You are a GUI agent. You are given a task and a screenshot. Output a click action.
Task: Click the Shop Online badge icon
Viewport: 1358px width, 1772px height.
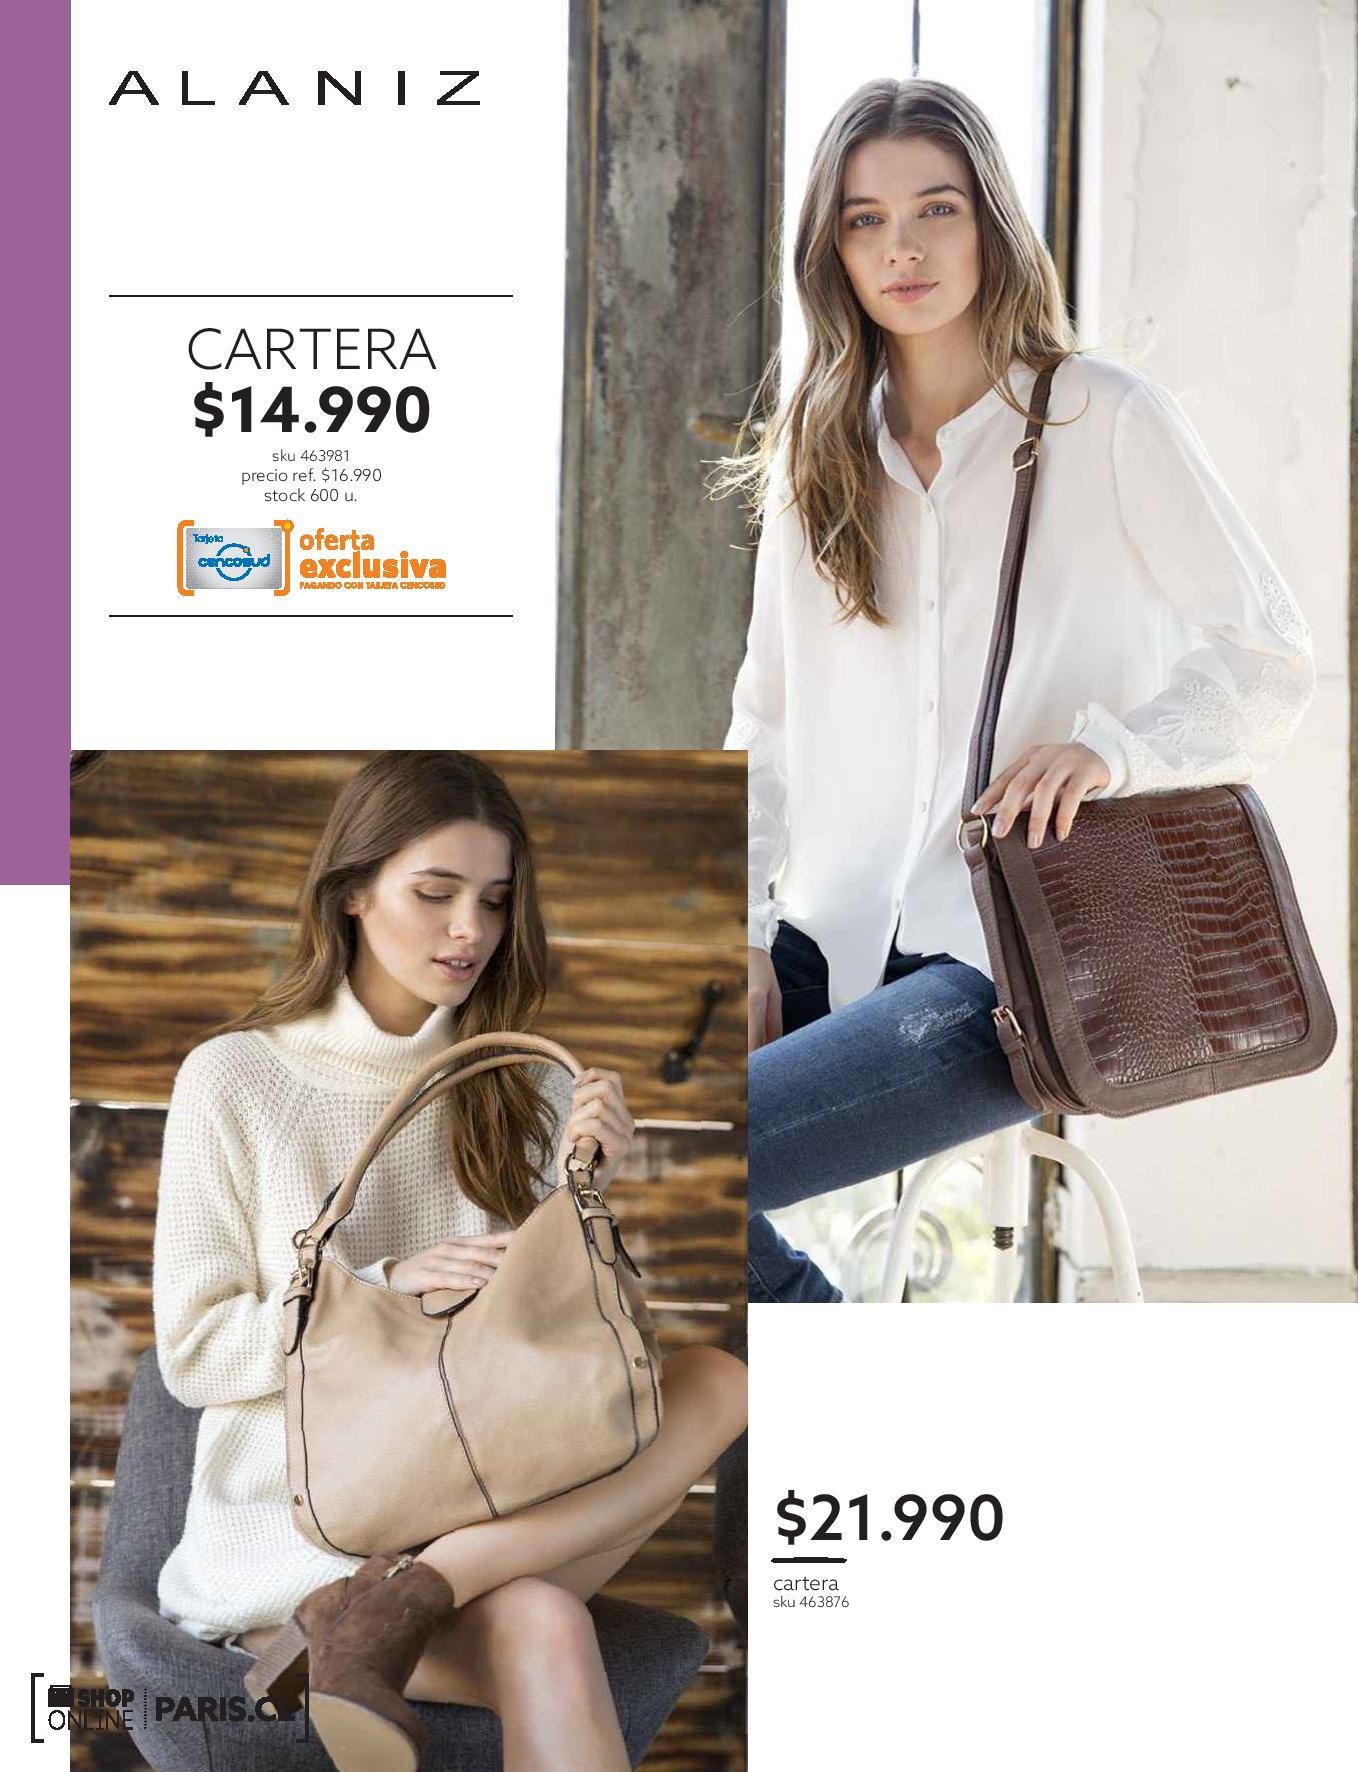(91, 1709)
